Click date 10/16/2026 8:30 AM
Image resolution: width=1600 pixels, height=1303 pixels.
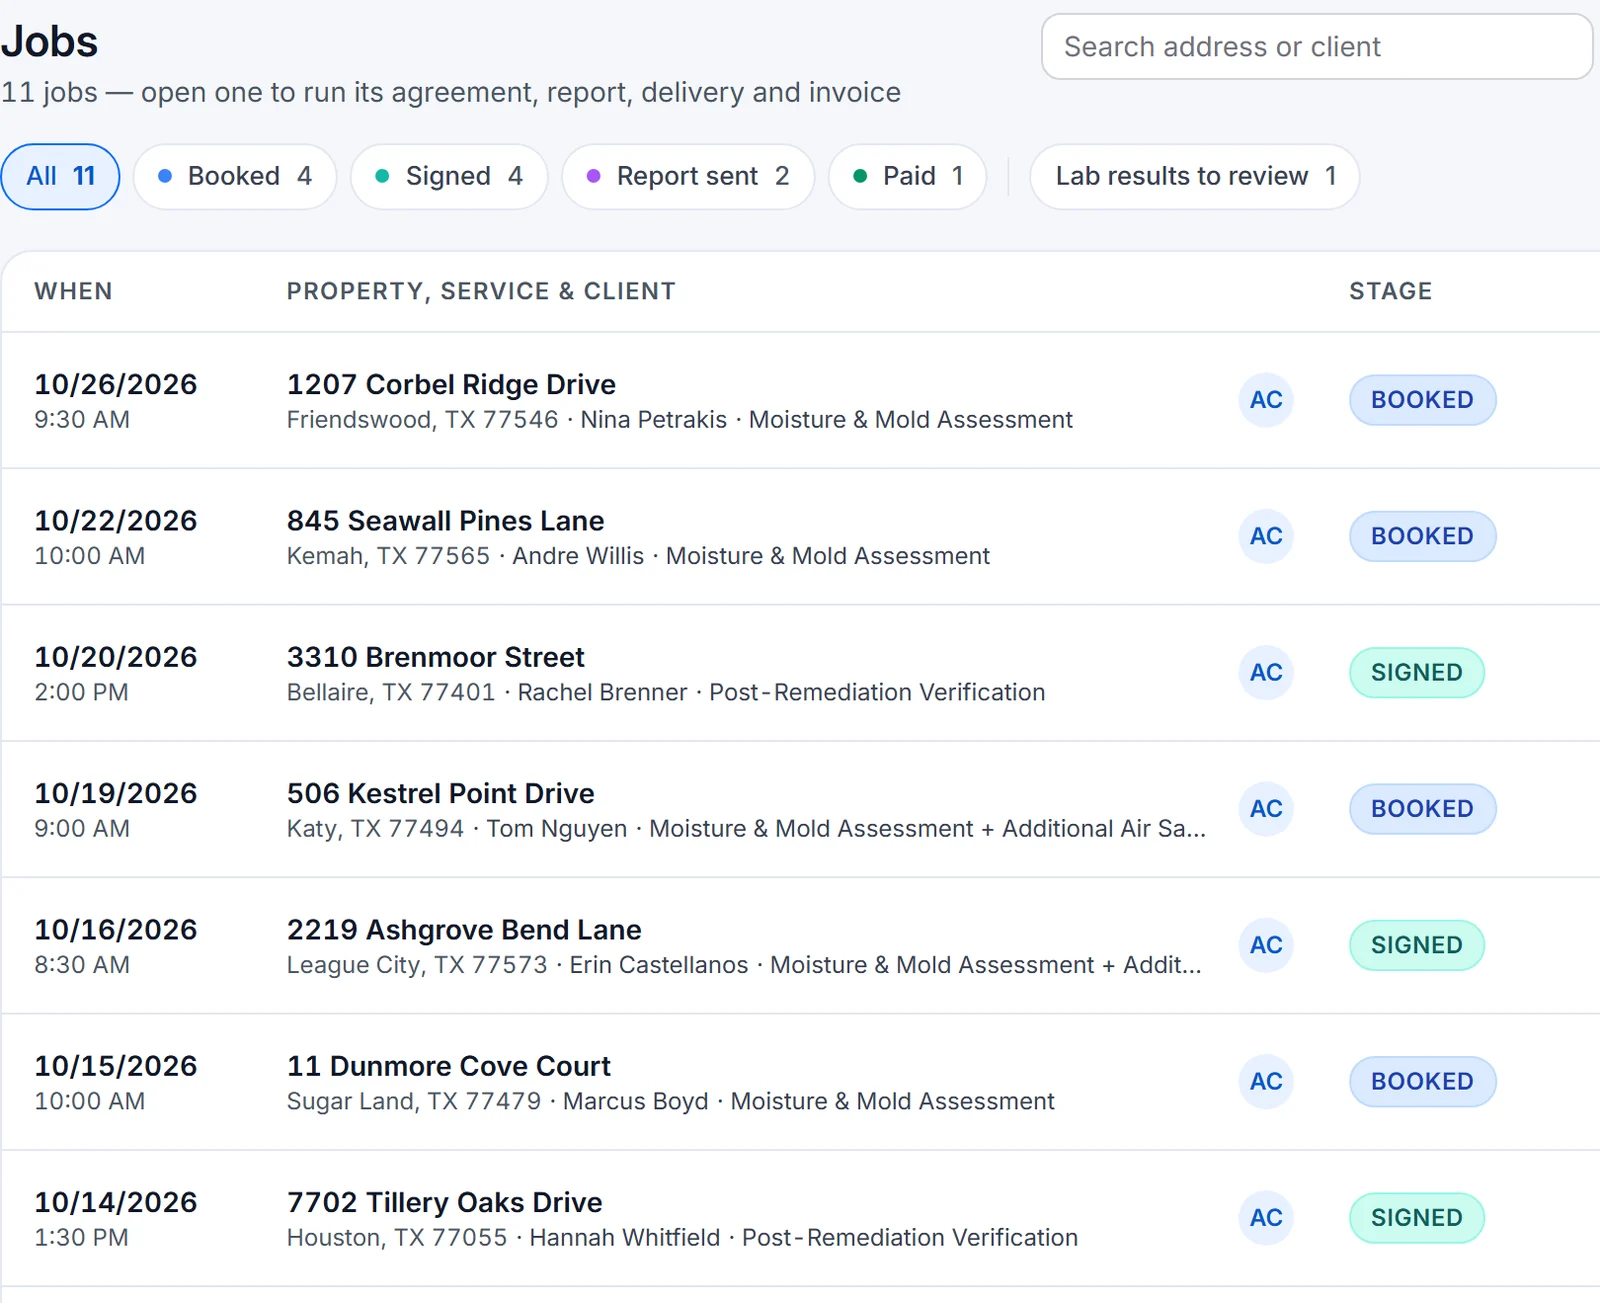pyautogui.click(x=116, y=946)
